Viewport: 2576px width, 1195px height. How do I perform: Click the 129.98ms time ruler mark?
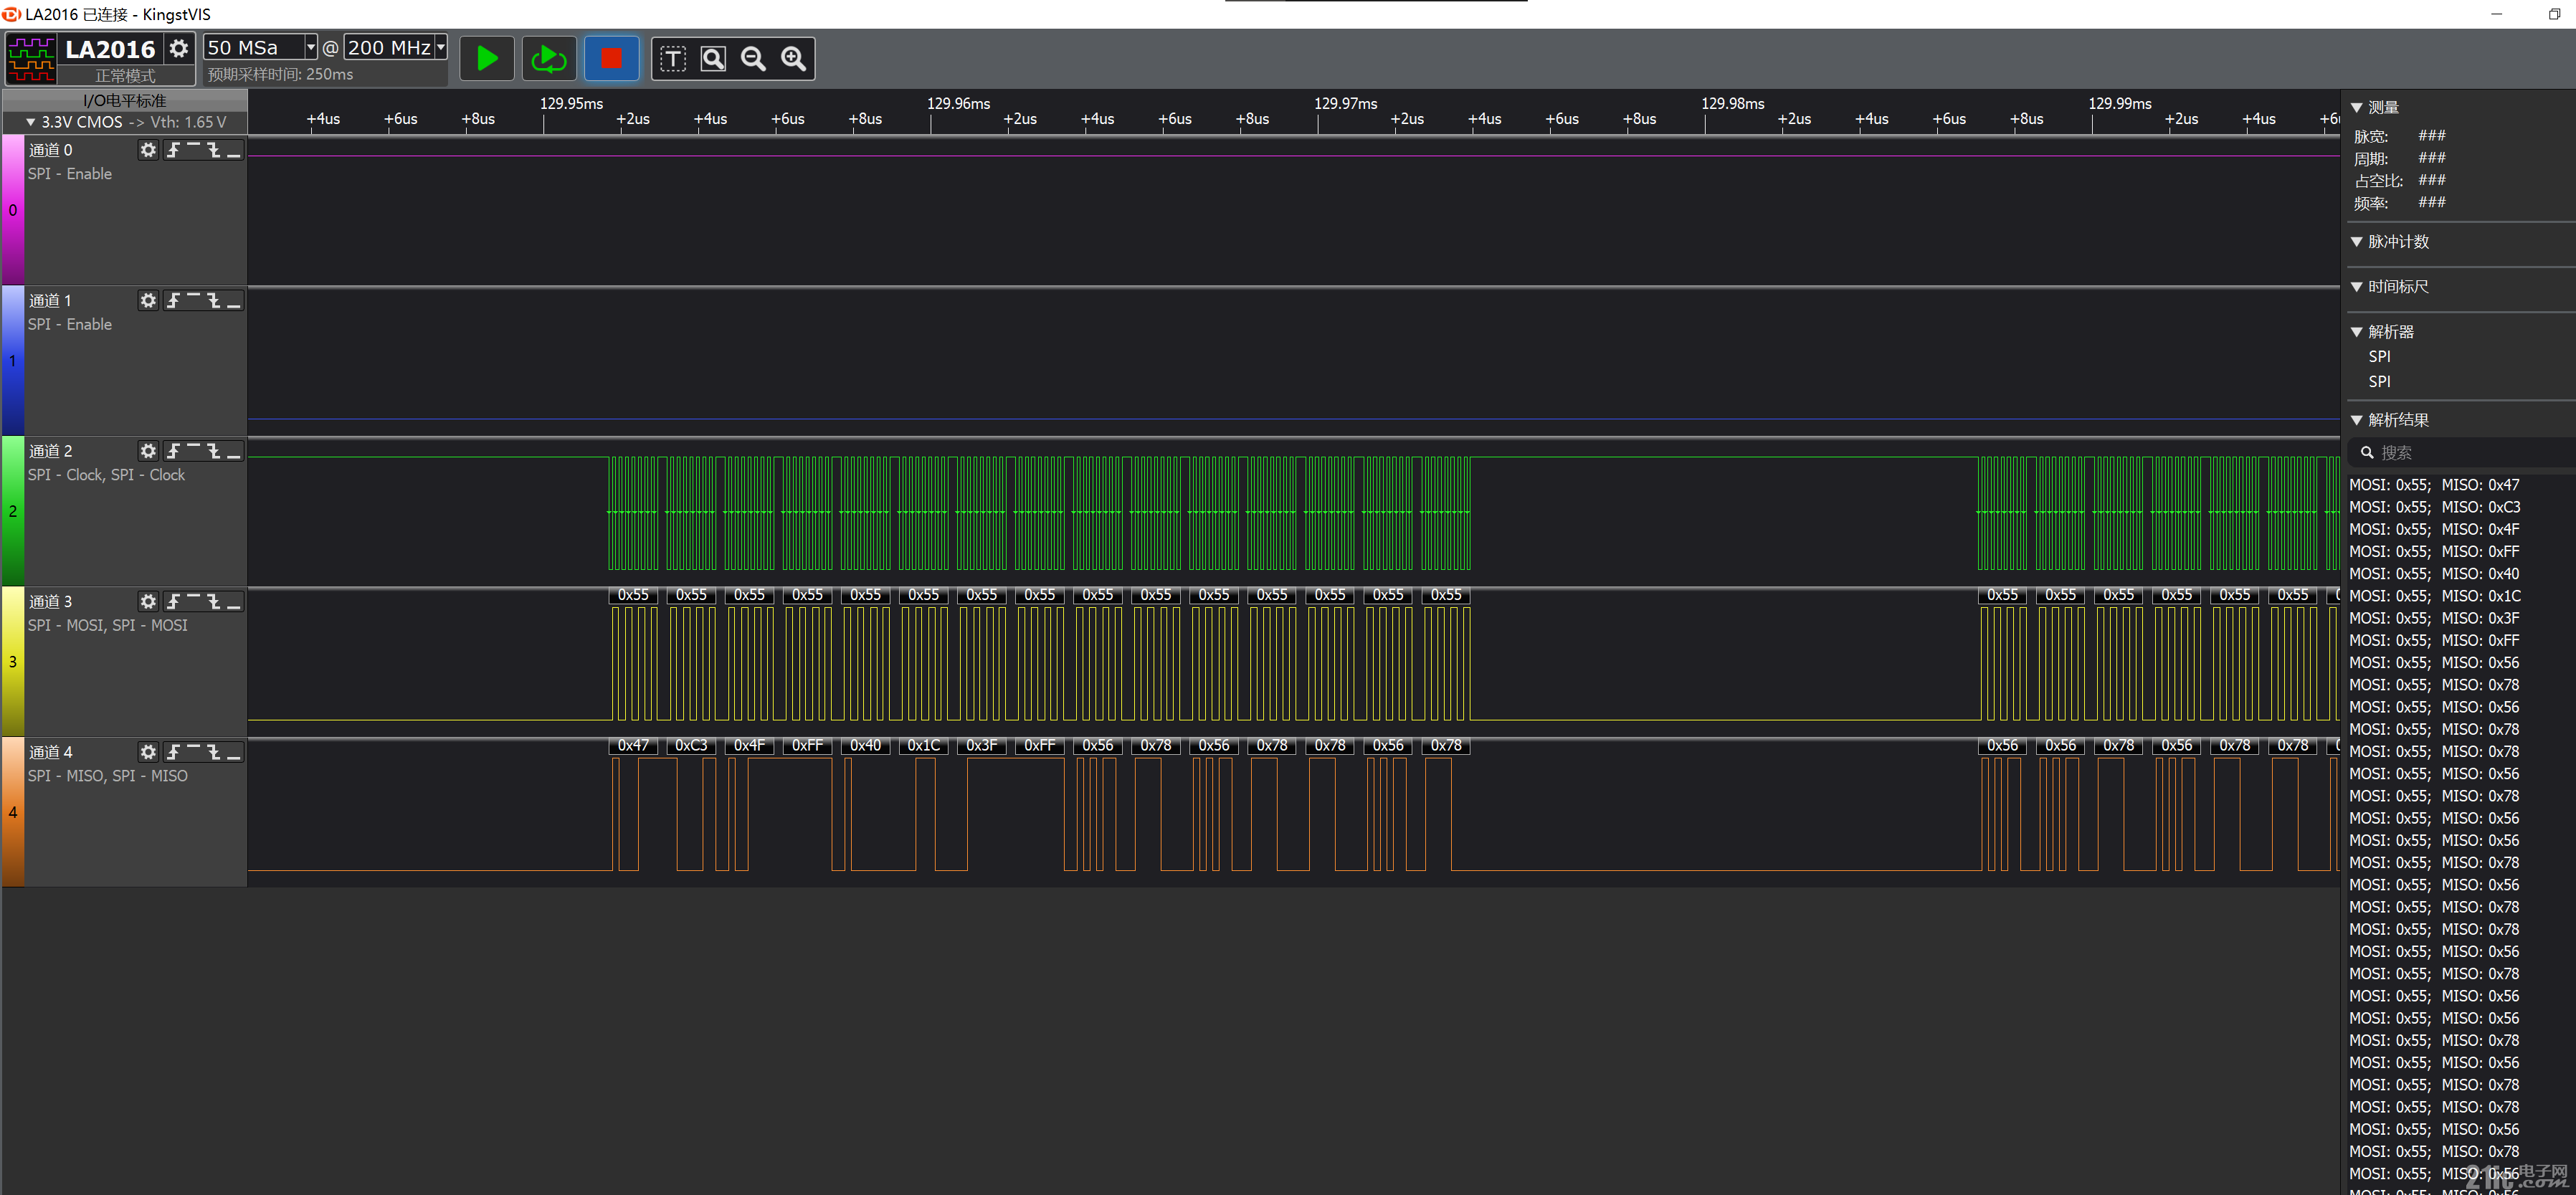click(x=1732, y=104)
